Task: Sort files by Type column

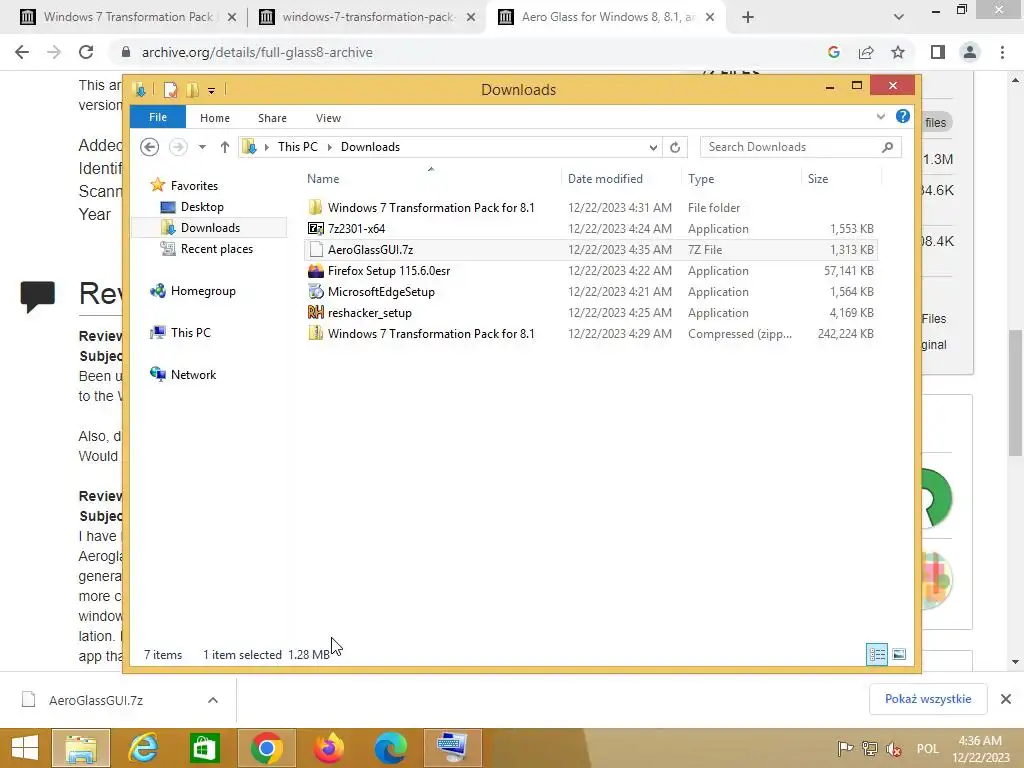Action: pyautogui.click(x=701, y=179)
